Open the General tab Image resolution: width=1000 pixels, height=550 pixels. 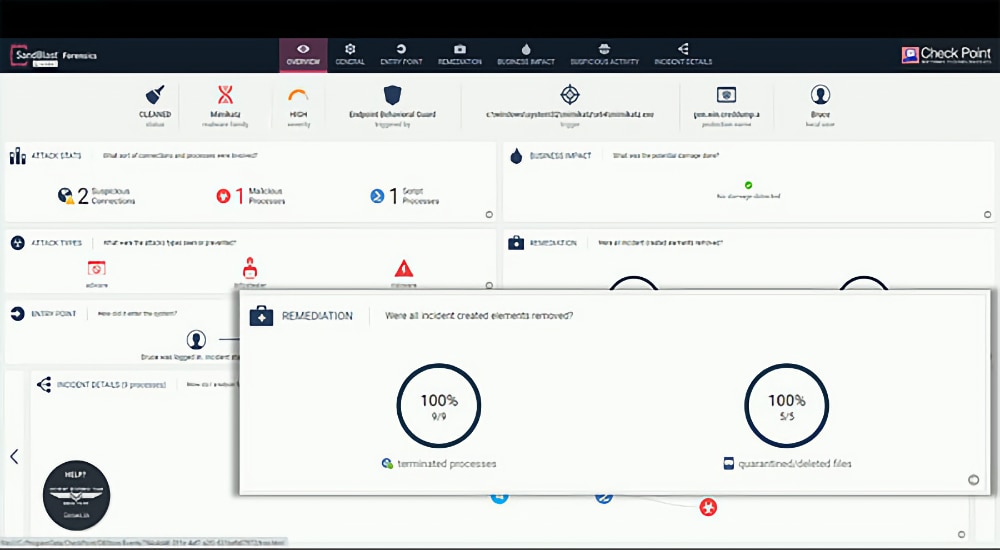pos(350,55)
